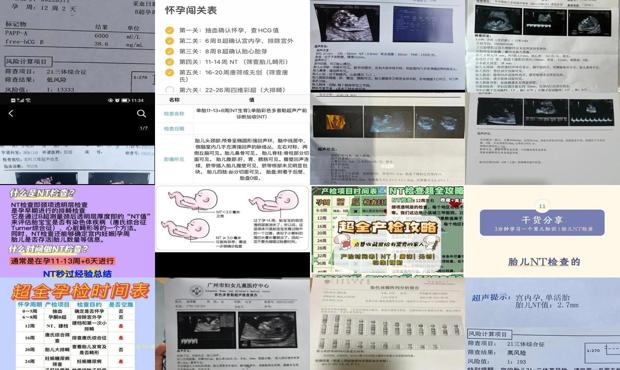Toggle the 第二关 6周B超 checkmark
Screen dimensions: 620x370
[169, 41]
